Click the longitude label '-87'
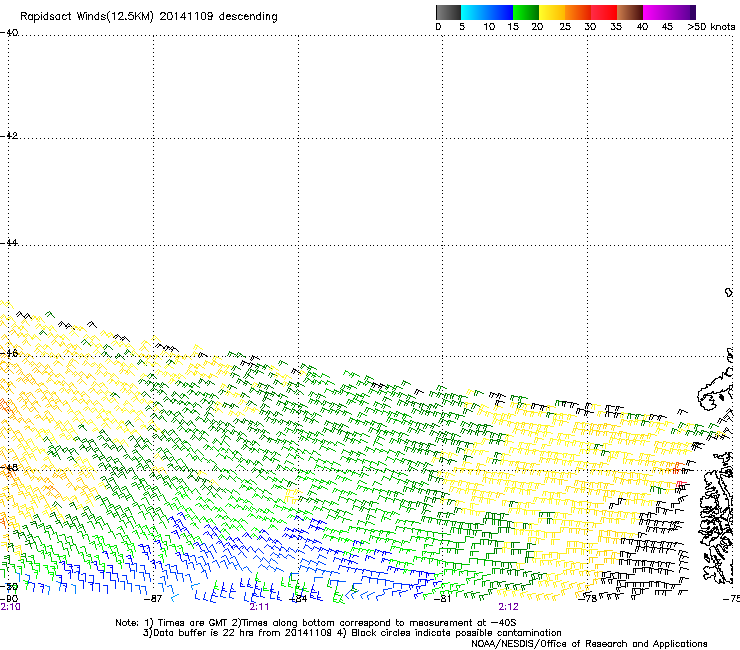 [x=153, y=599]
